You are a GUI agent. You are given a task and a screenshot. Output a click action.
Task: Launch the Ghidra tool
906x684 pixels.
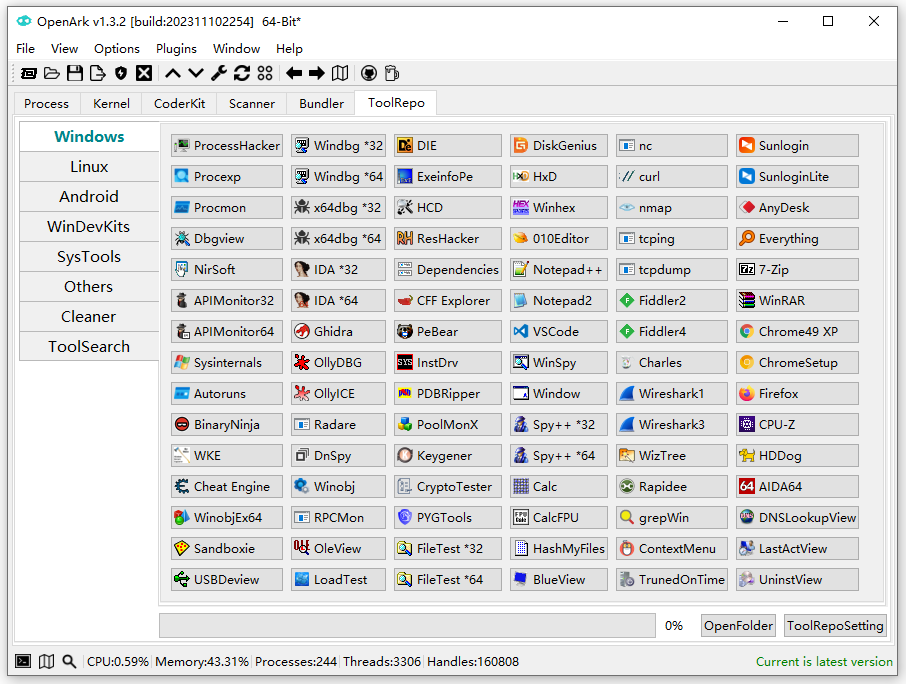click(x=338, y=332)
